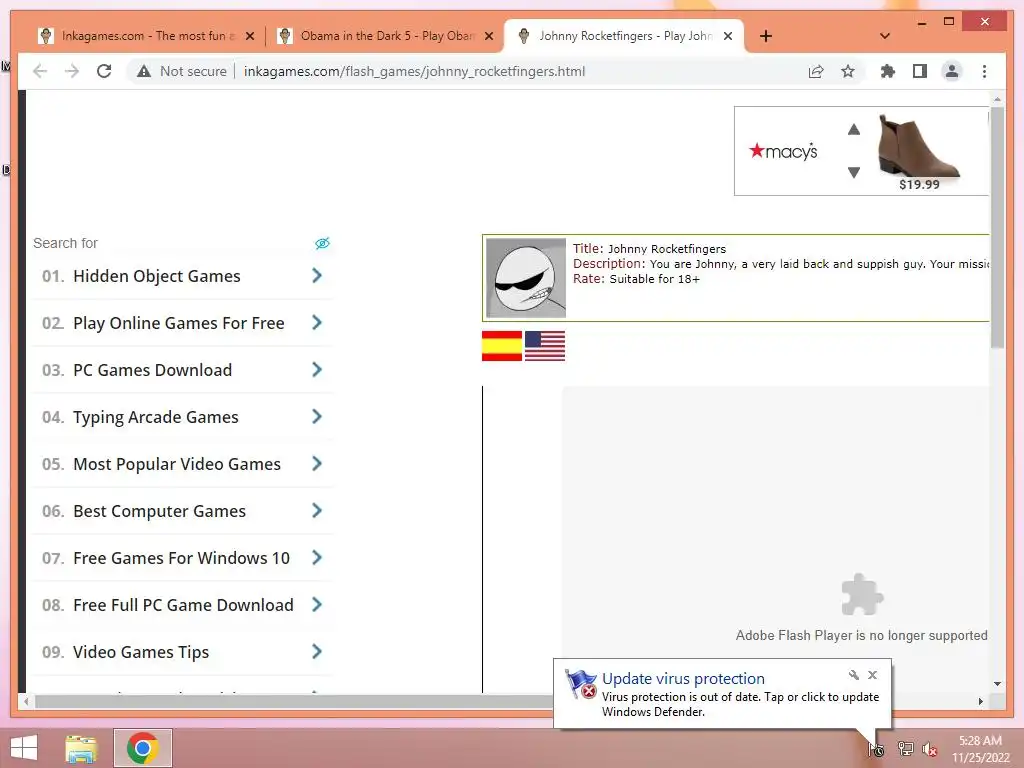
Task: Click the Macy's logo in ad
Action: pyautogui.click(x=783, y=152)
